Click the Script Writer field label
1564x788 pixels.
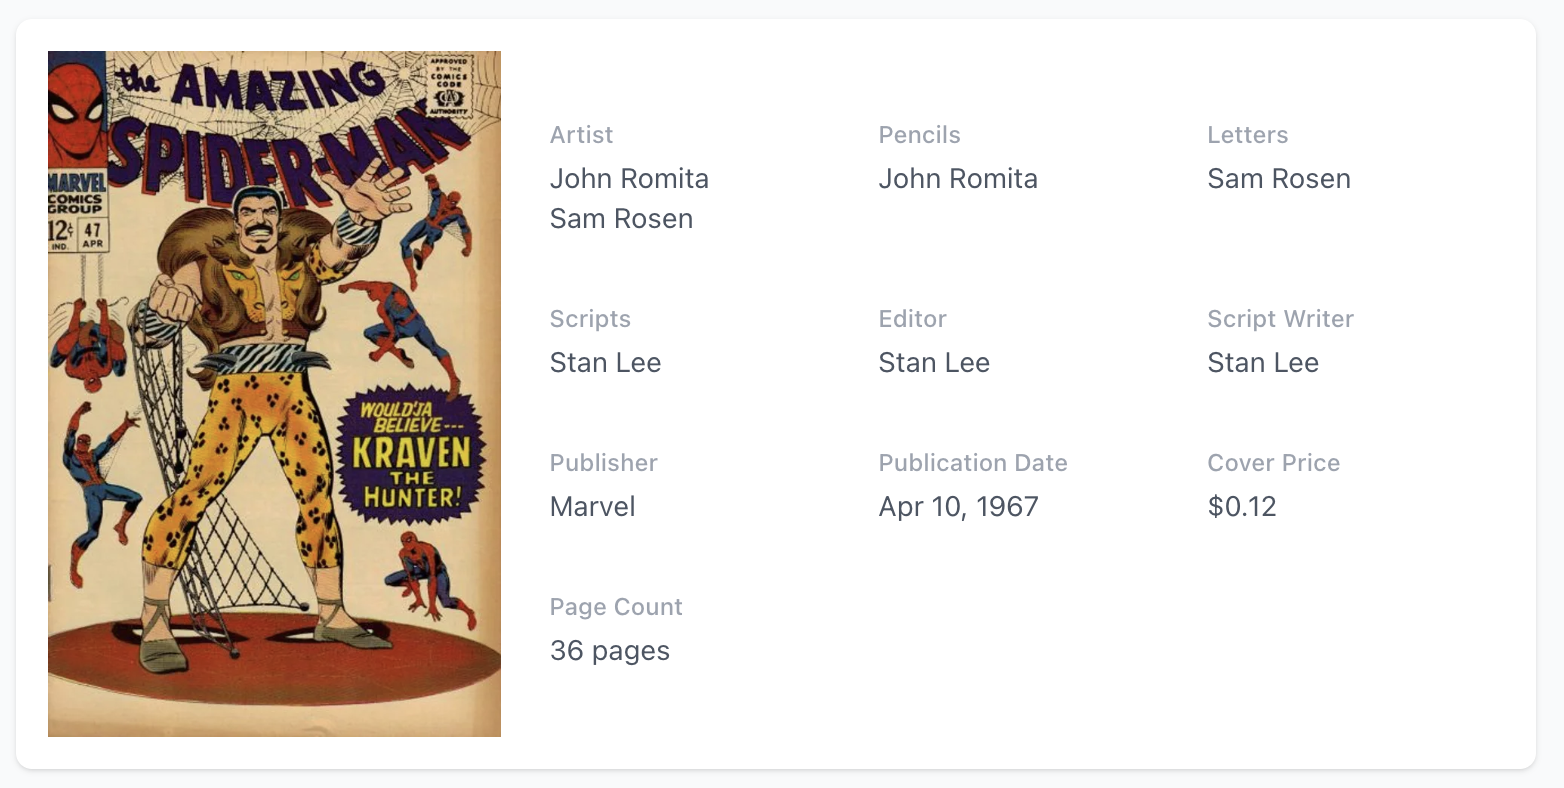tap(1280, 319)
